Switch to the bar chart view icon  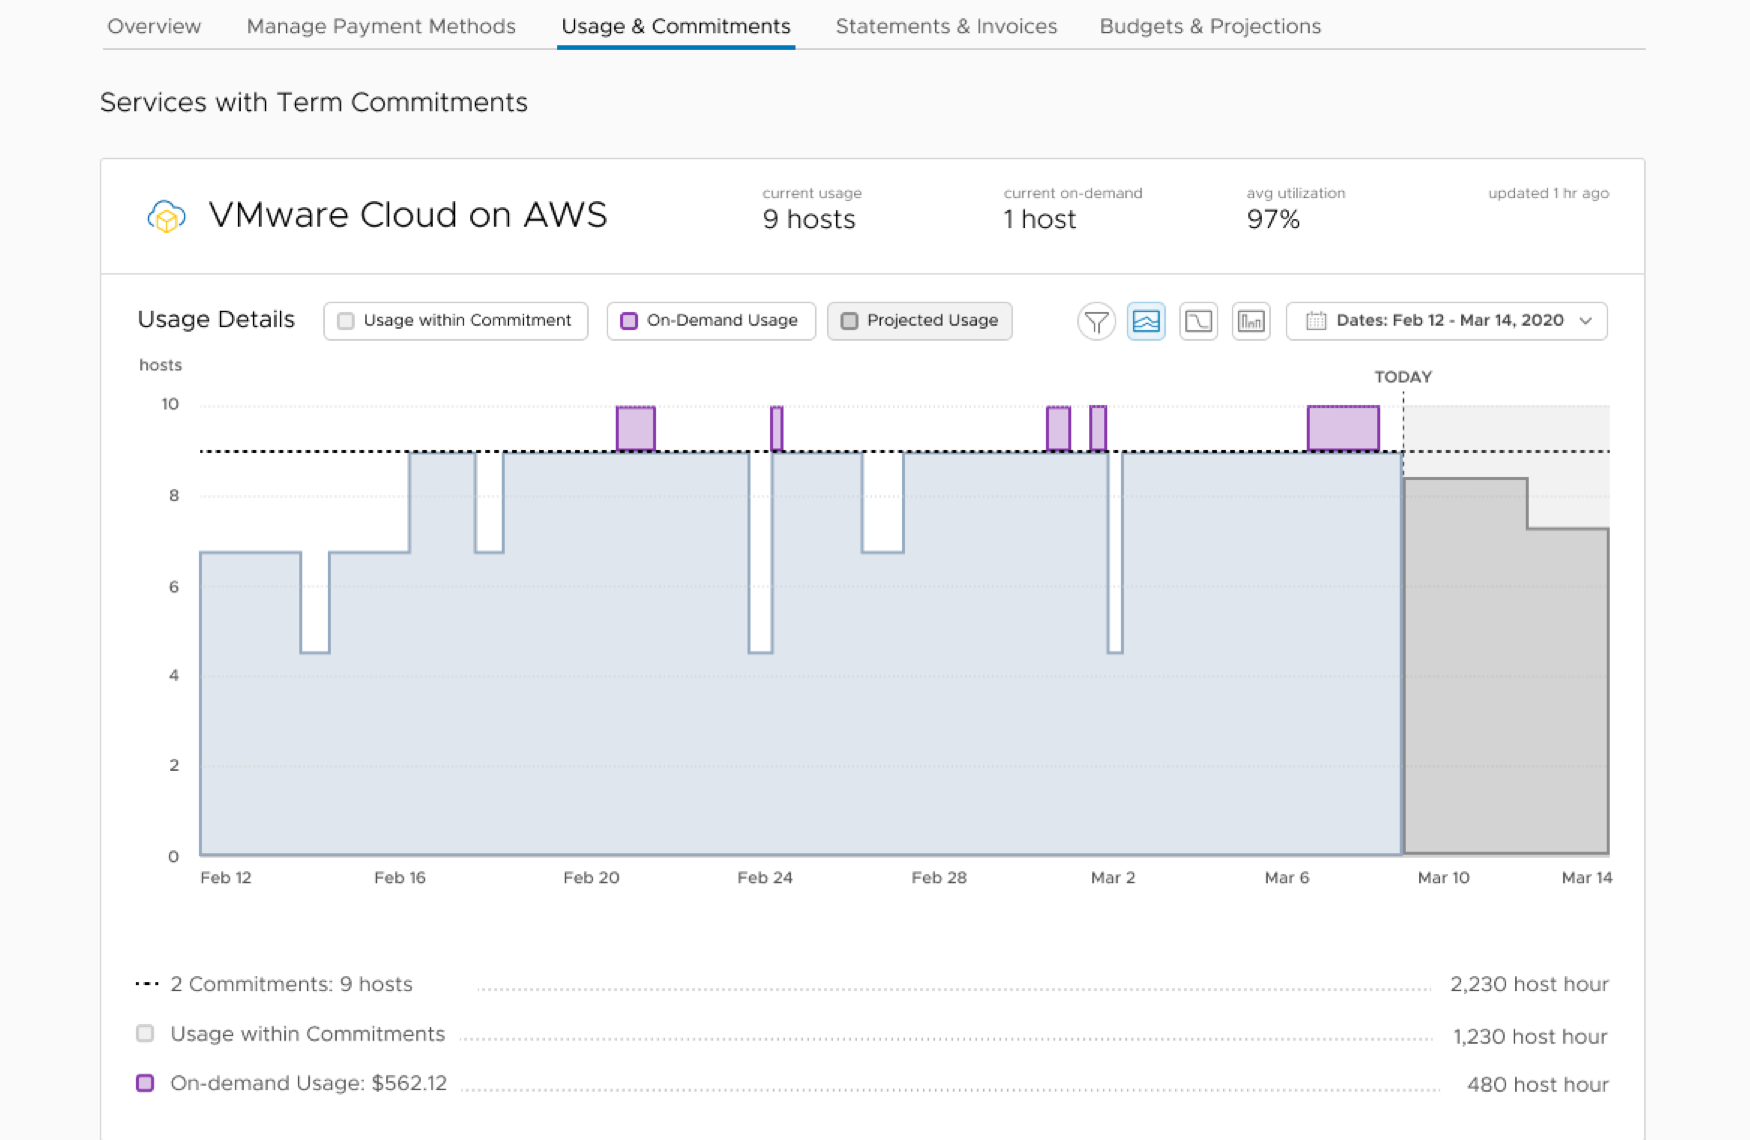pos(1251,321)
